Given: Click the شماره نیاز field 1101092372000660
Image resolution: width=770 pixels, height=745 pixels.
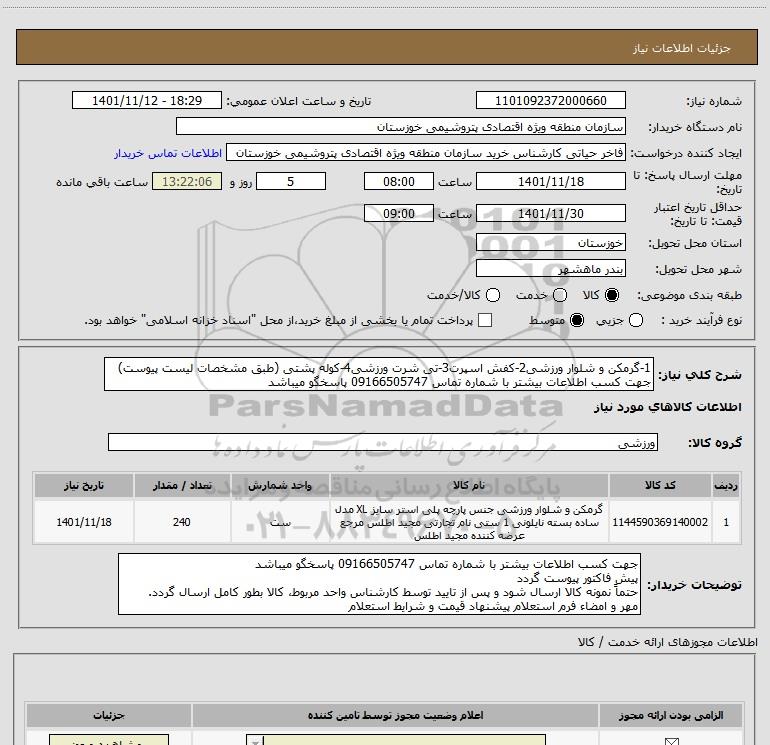Looking at the screenshot, I should (550, 100).
